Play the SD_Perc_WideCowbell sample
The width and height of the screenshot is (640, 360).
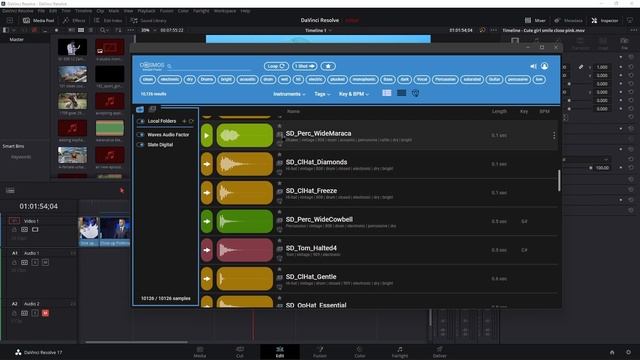207,221
